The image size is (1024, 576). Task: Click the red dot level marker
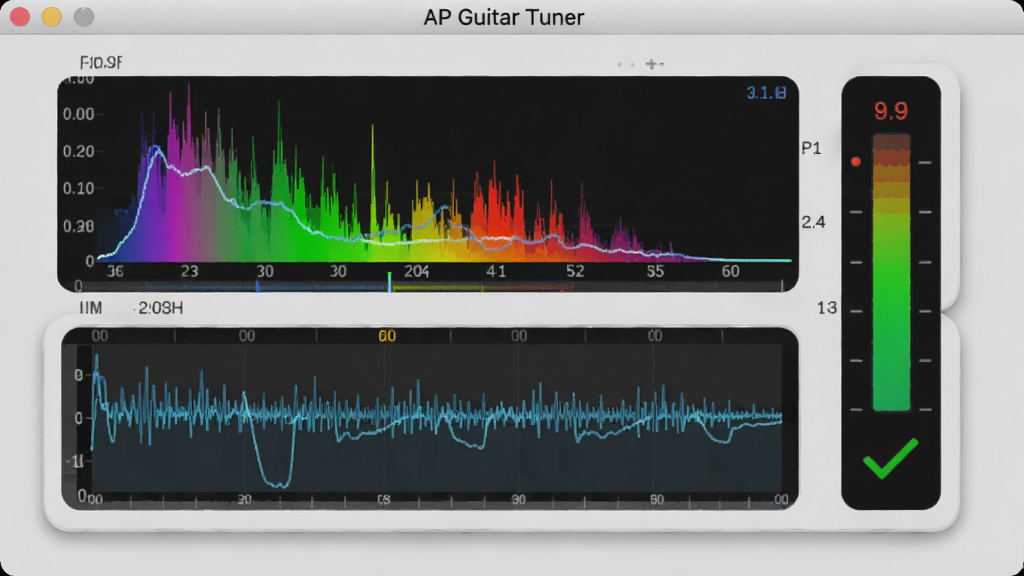tap(856, 161)
